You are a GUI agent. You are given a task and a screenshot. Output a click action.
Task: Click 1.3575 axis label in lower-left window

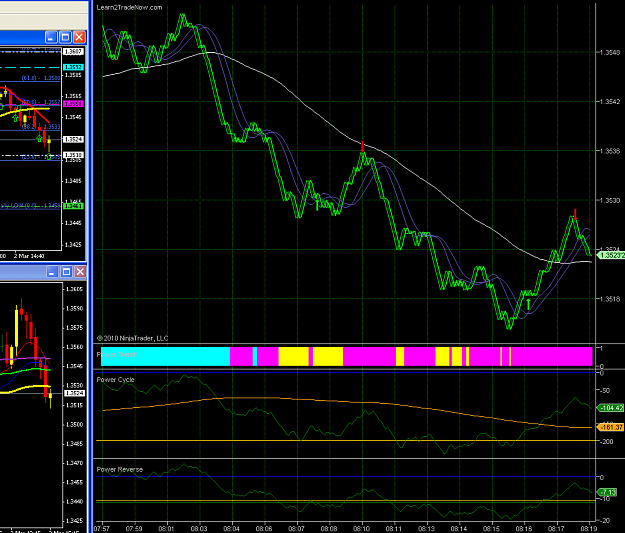coord(74,327)
